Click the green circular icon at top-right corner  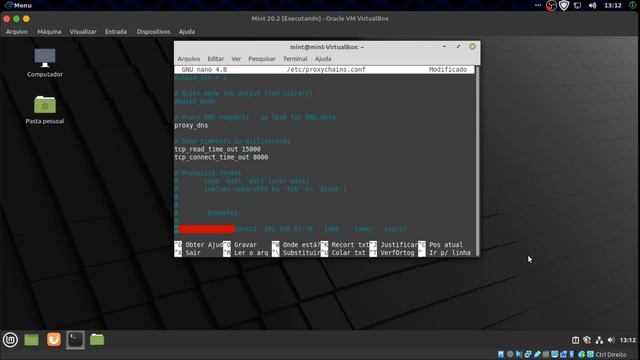tap(633, 5)
